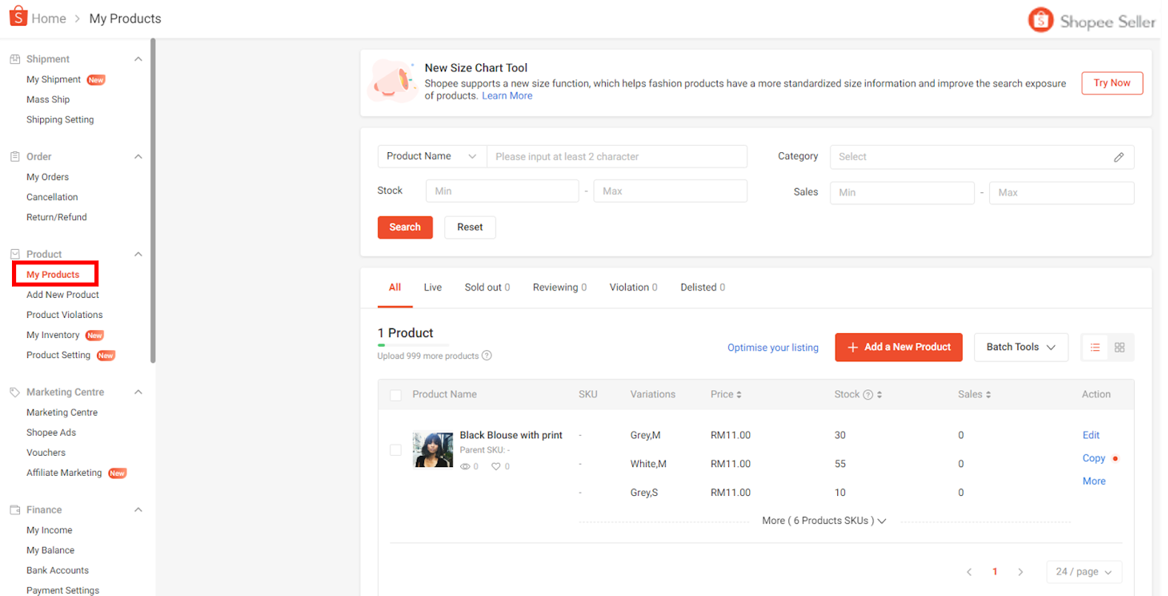Open the Stock column help tooltip icon

pos(866,394)
